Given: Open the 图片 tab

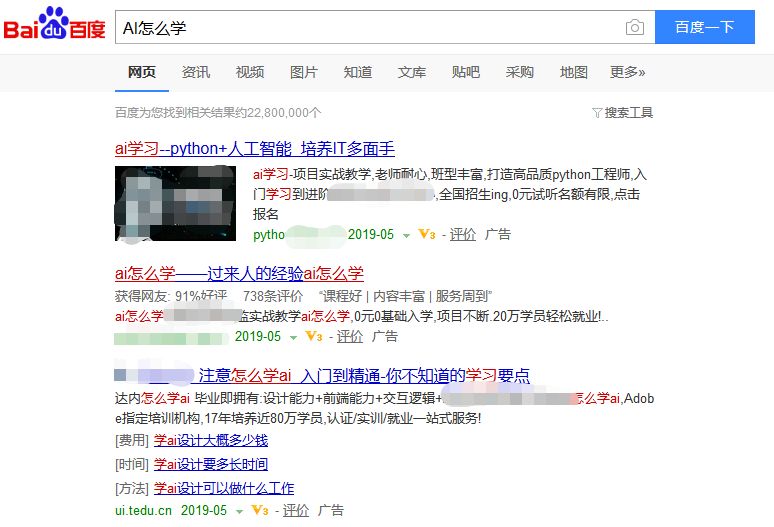Looking at the screenshot, I should click(x=304, y=72).
